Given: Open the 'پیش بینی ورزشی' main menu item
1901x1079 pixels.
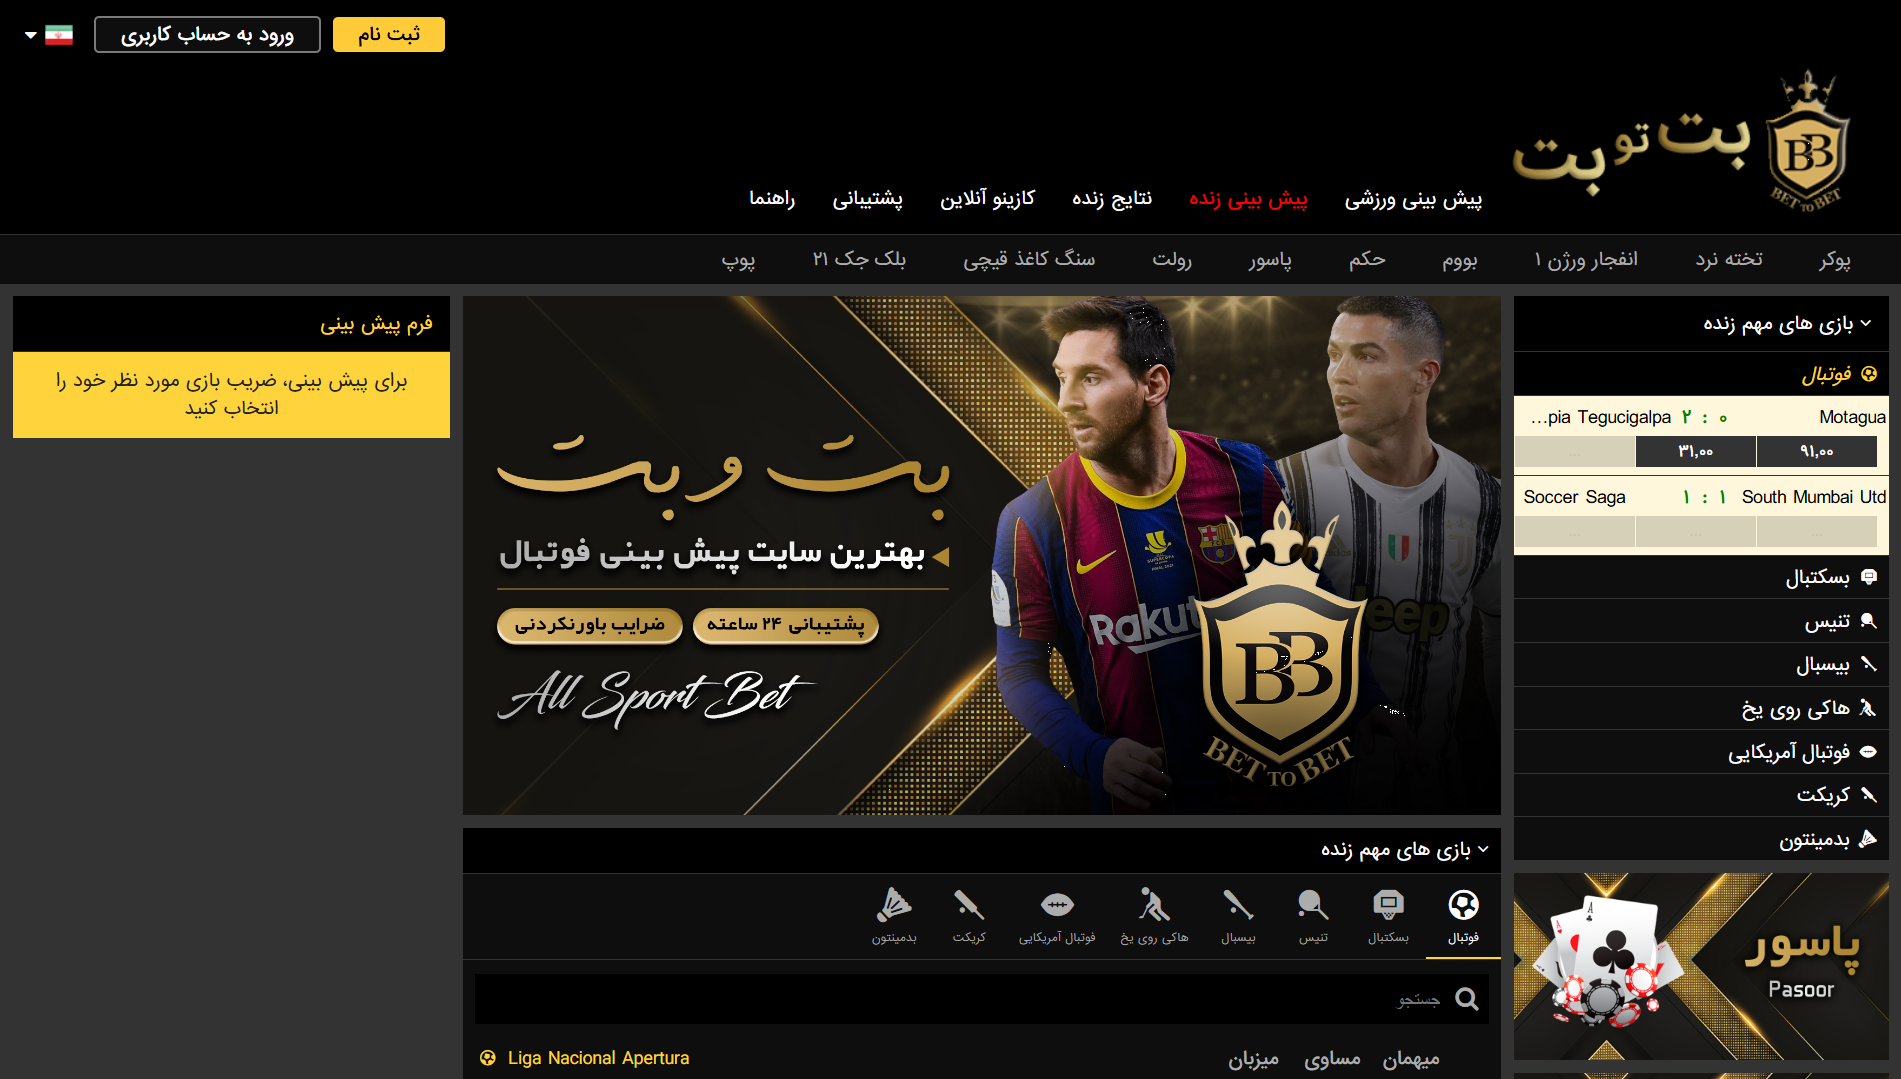Looking at the screenshot, I should tap(1413, 199).
